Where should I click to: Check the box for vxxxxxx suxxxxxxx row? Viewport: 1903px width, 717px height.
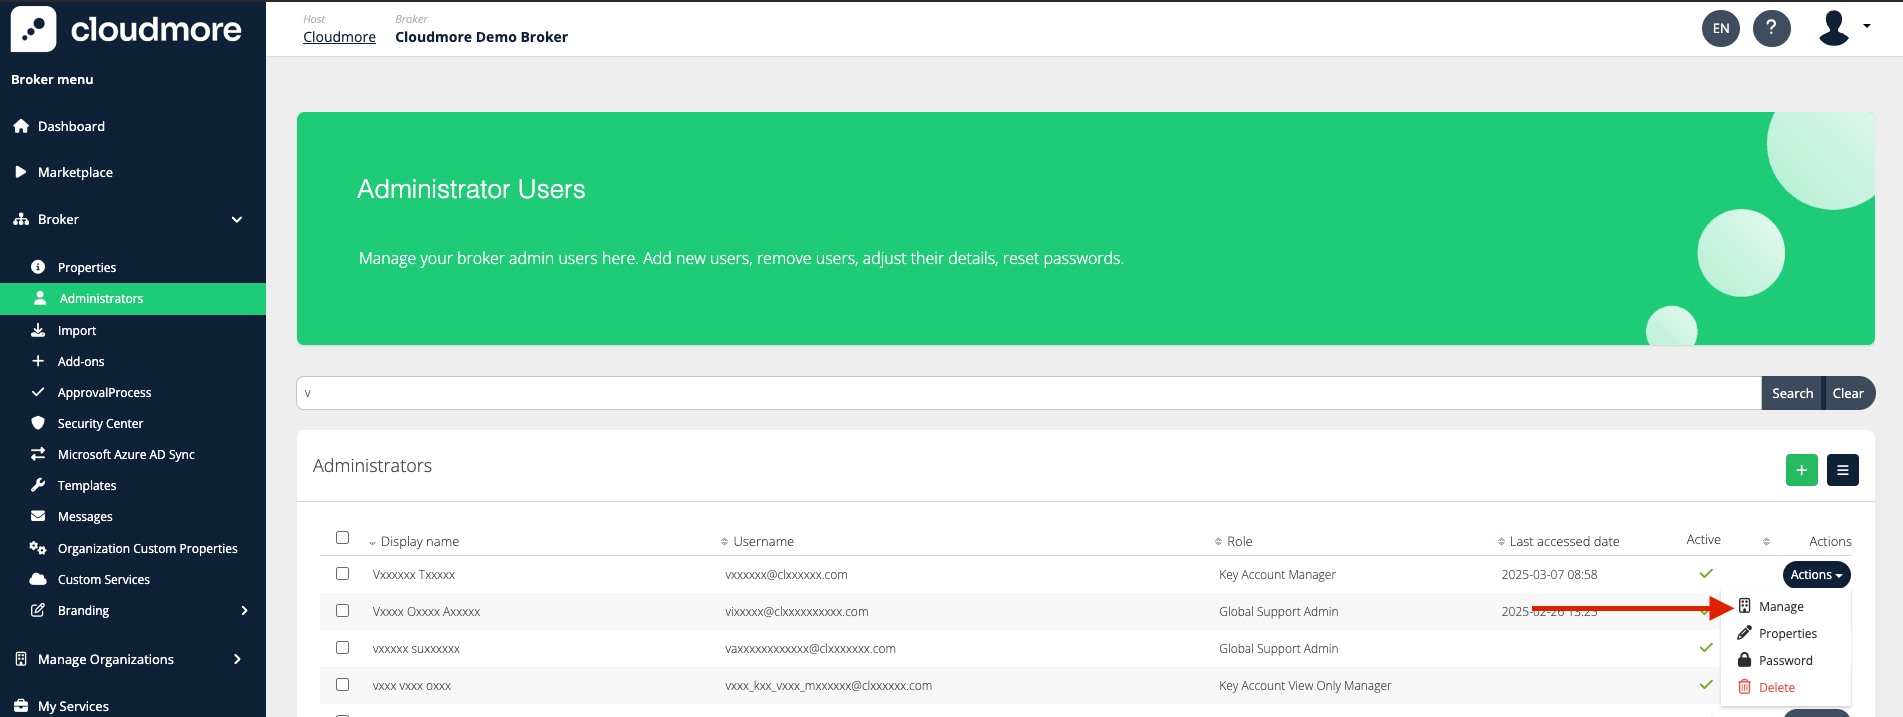click(x=342, y=648)
